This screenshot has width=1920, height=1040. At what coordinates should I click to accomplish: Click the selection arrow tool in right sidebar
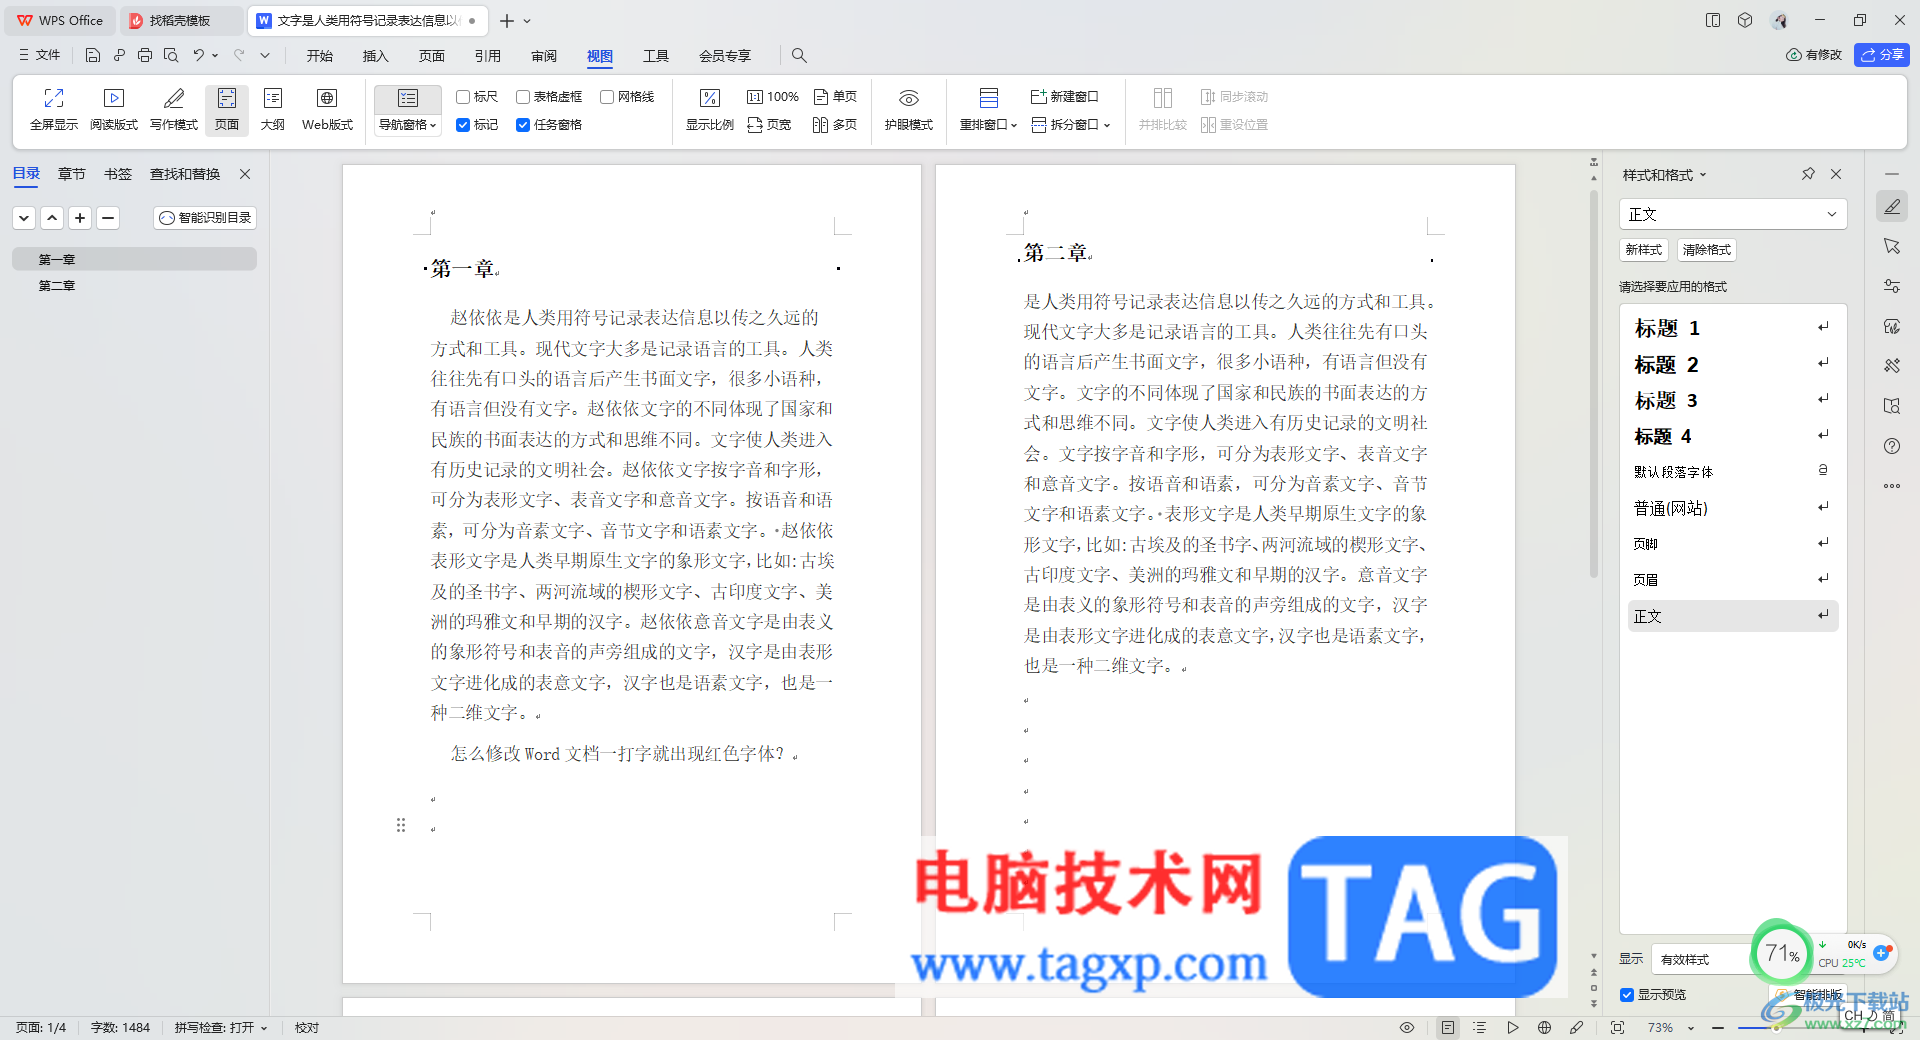[1892, 246]
